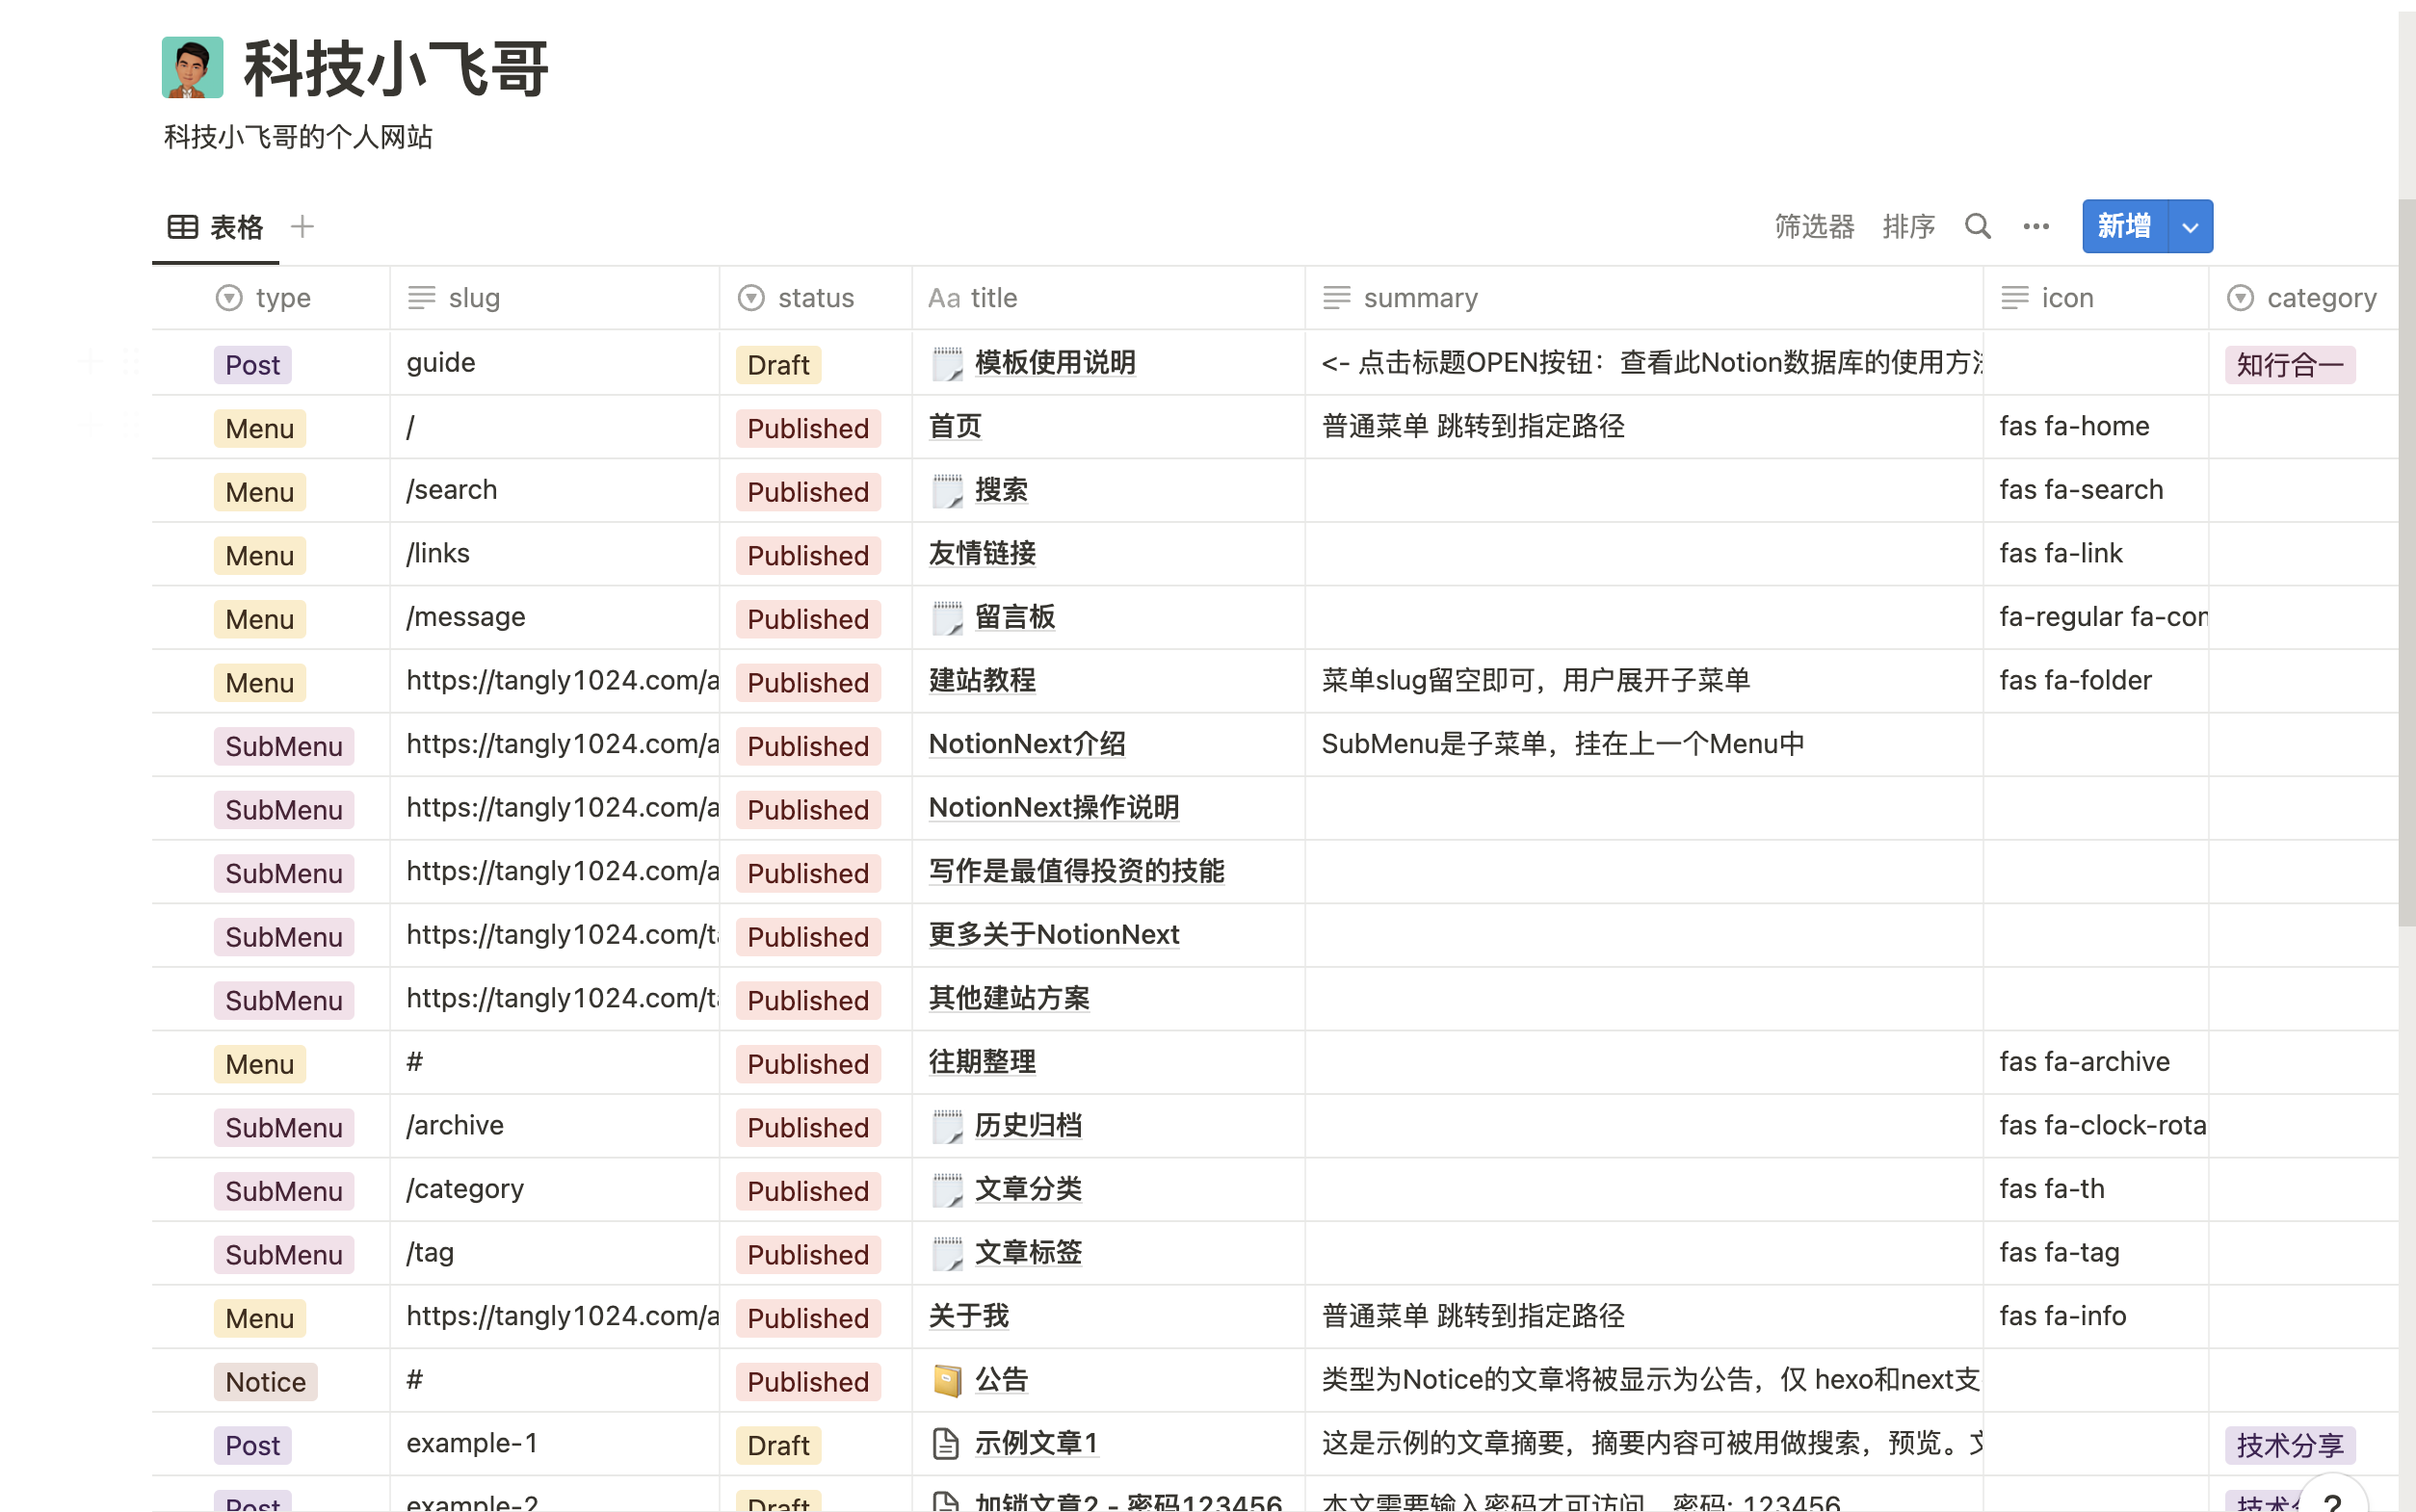
Task: Click page icon next to 留言板
Action: coord(946,618)
